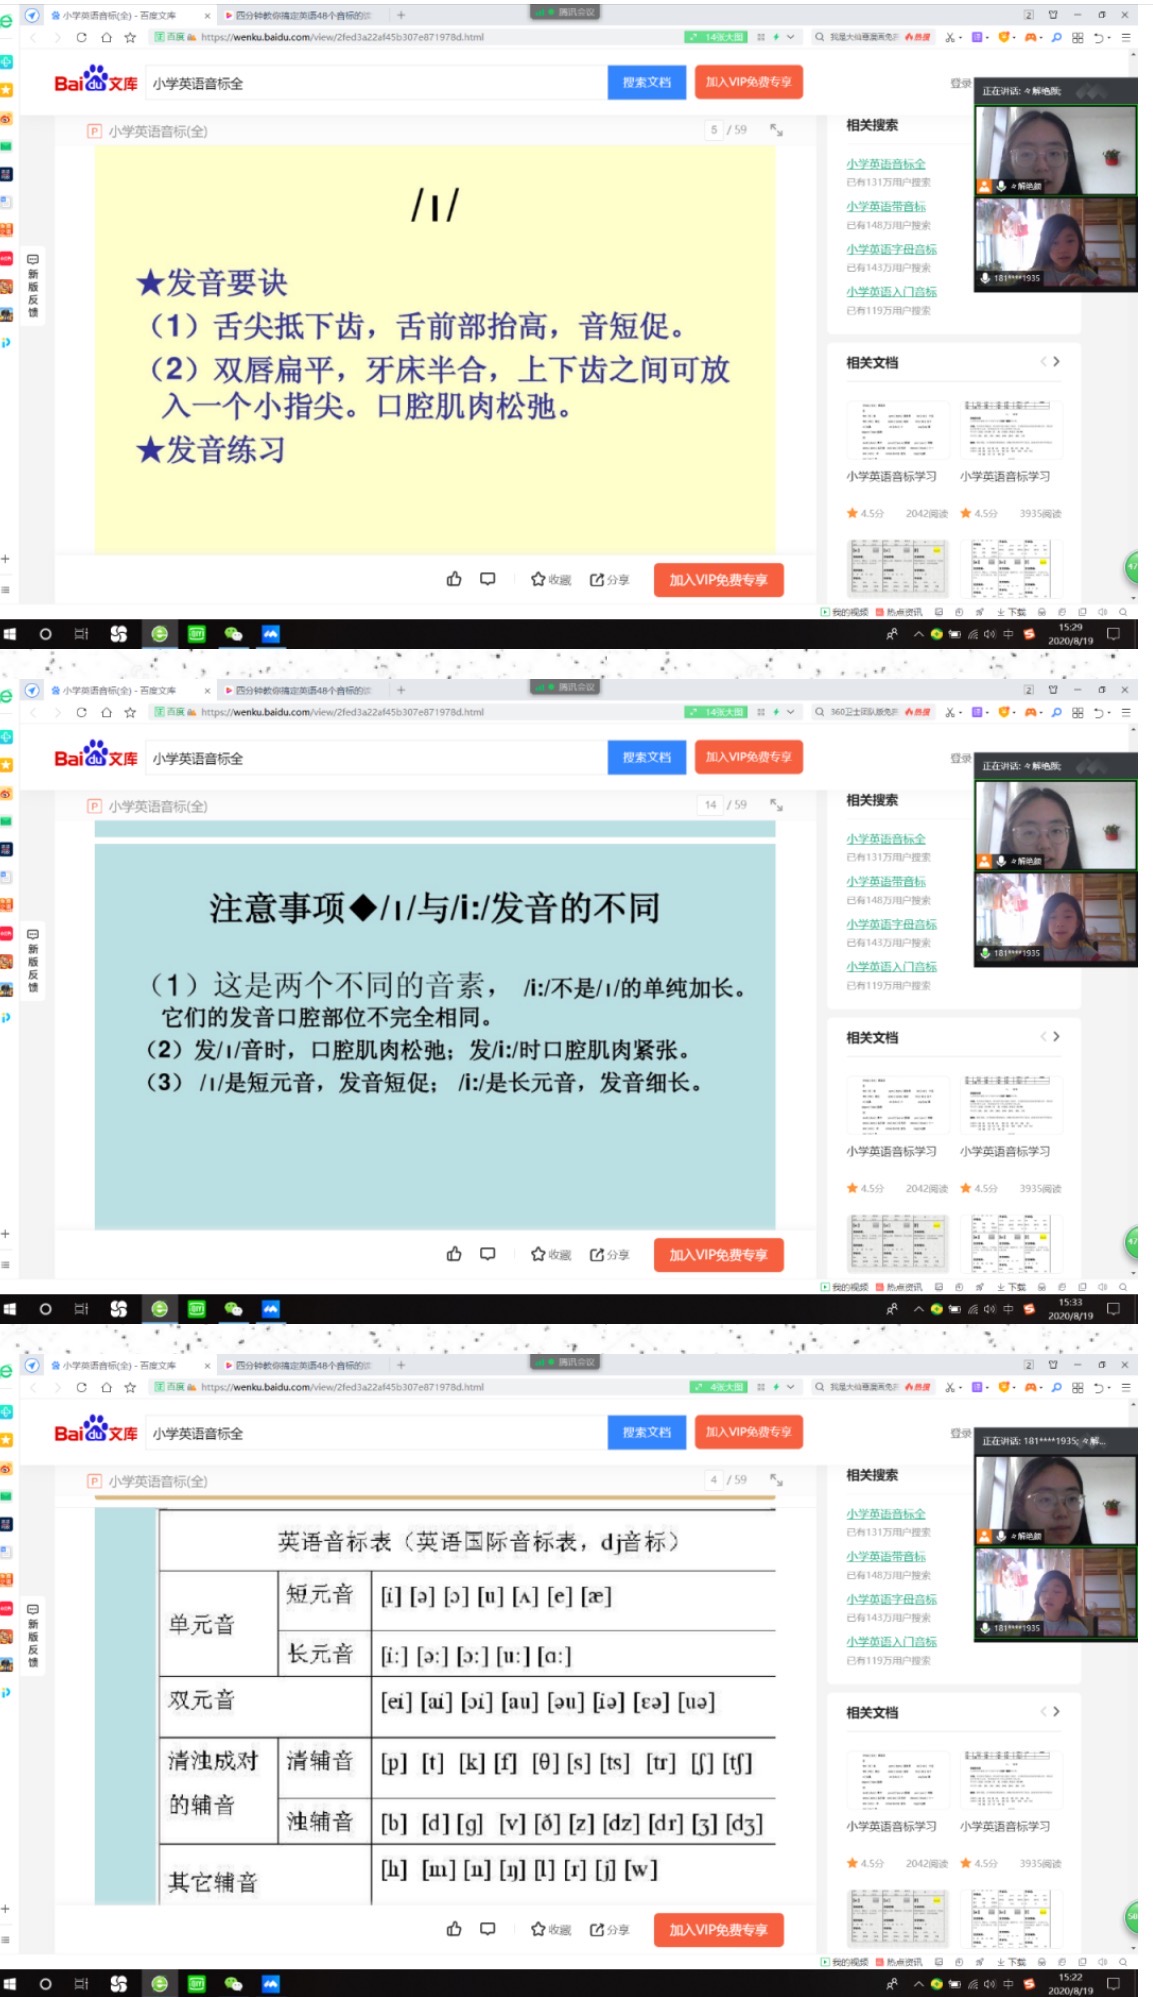Open browser hamburger menu in the 4张大图 window

pos(1125,1387)
